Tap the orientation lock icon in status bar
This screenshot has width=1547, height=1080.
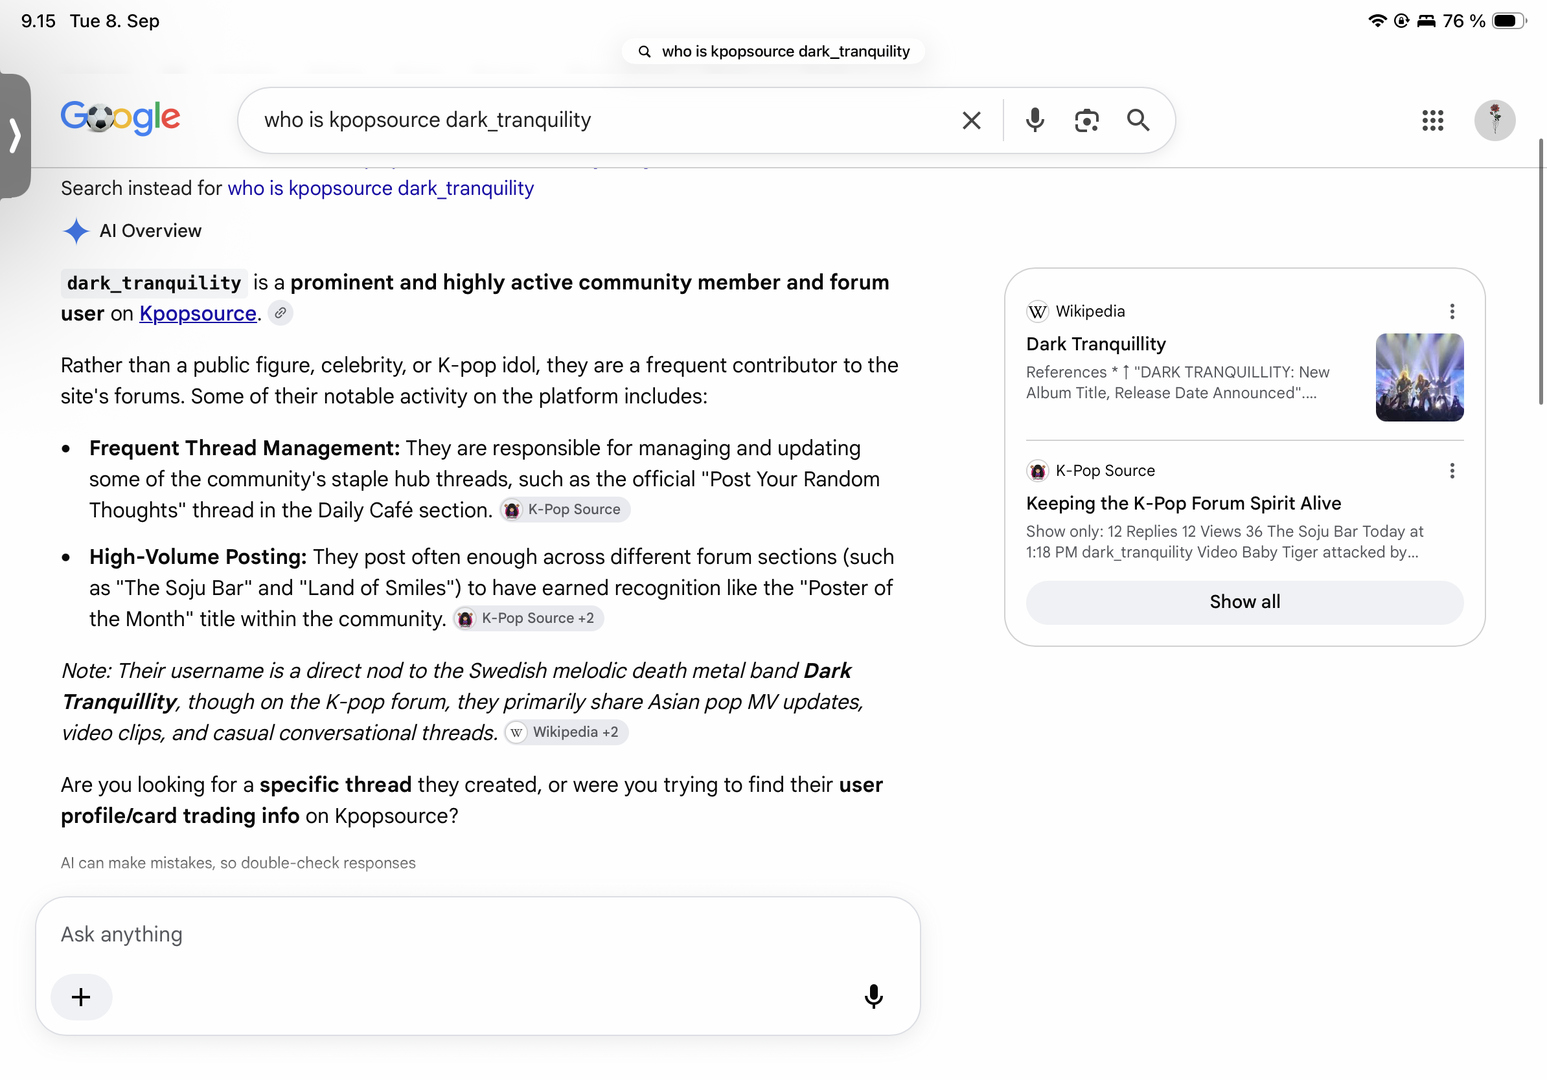pos(1402,21)
